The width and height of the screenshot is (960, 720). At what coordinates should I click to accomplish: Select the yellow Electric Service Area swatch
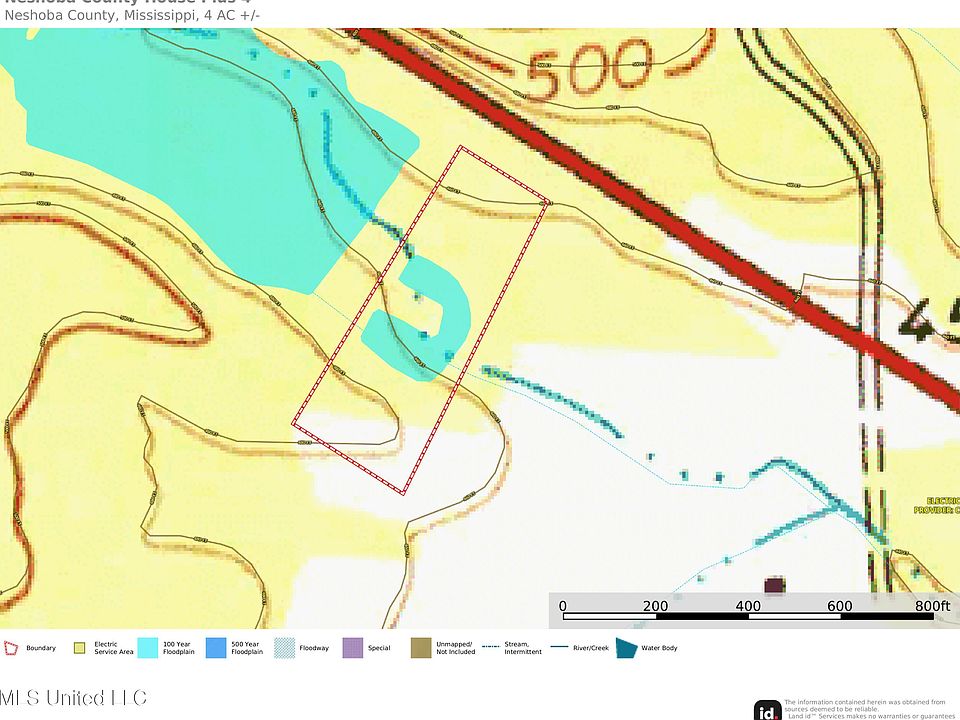(78, 648)
